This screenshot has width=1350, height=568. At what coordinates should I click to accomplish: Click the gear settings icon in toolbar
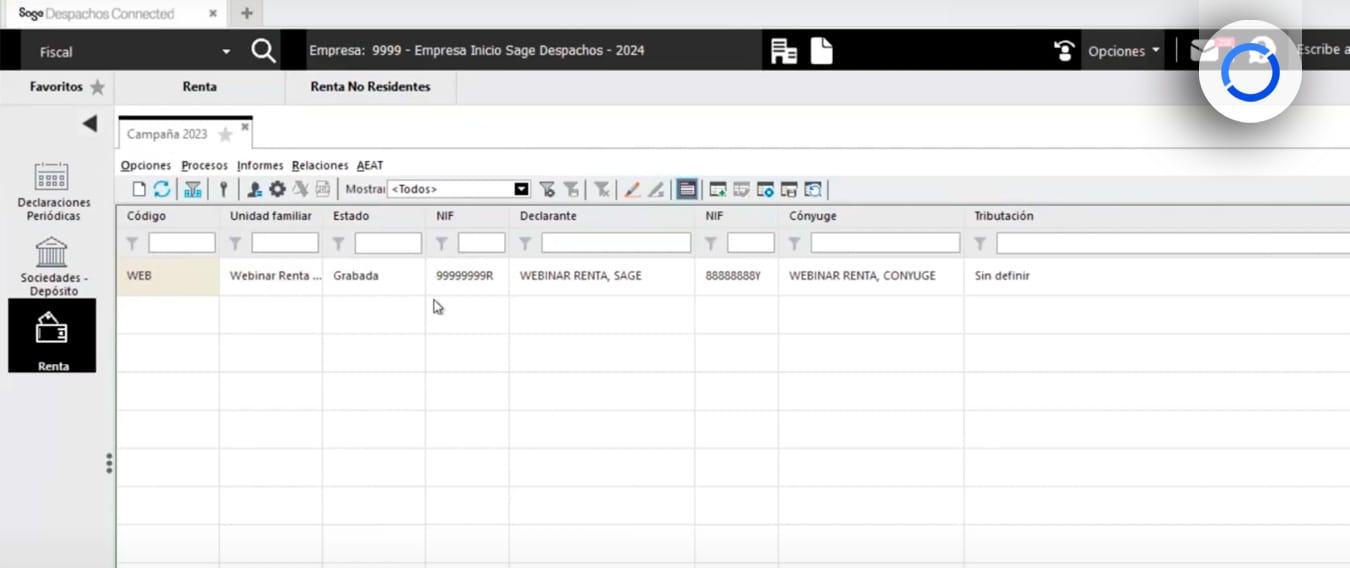click(277, 189)
